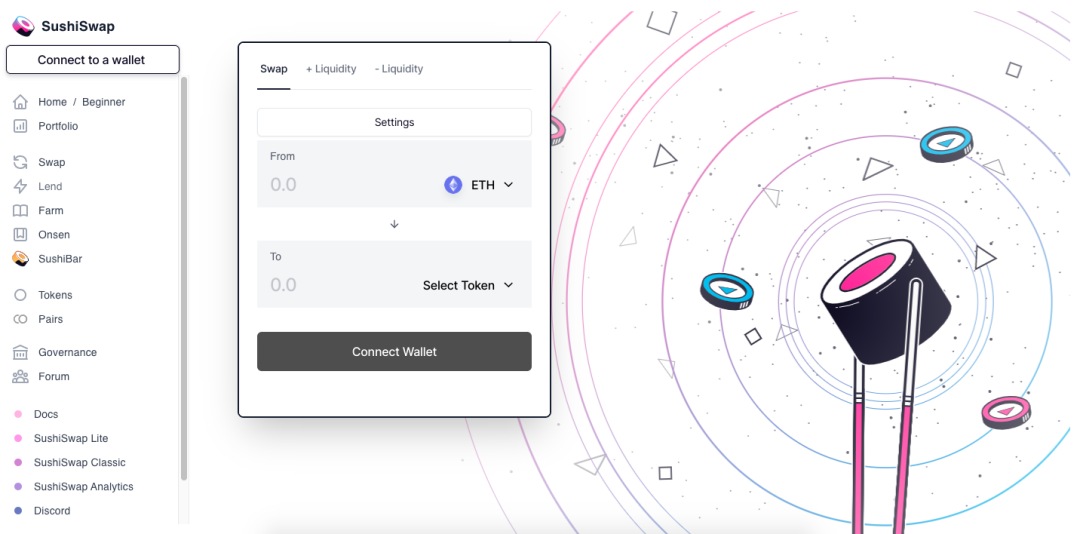1080x534 pixels.
Task: Switch to the + Liquidity tab
Action: point(331,69)
